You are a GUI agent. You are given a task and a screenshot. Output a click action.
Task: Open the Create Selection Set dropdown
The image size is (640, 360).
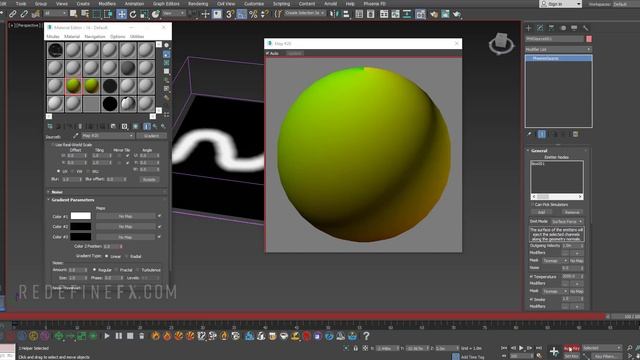[x=305, y=13]
